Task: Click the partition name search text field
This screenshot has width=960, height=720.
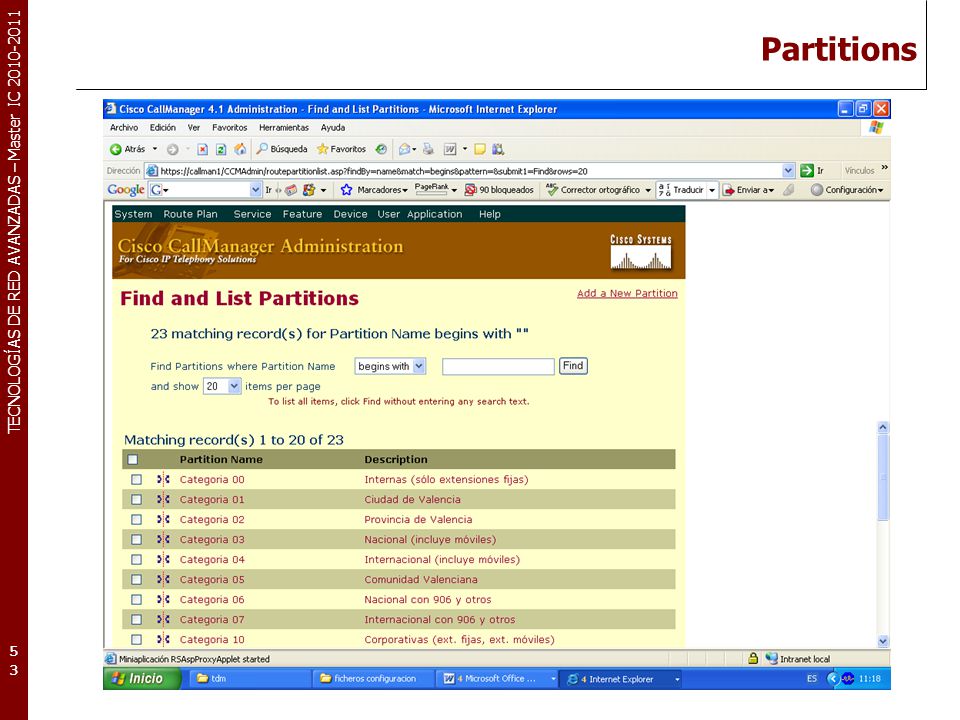Action: [498, 366]
